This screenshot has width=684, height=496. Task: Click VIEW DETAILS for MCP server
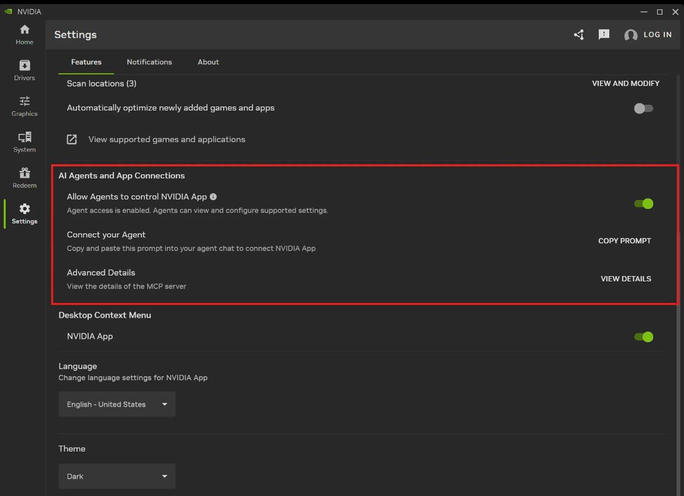(x=626, y=279)
